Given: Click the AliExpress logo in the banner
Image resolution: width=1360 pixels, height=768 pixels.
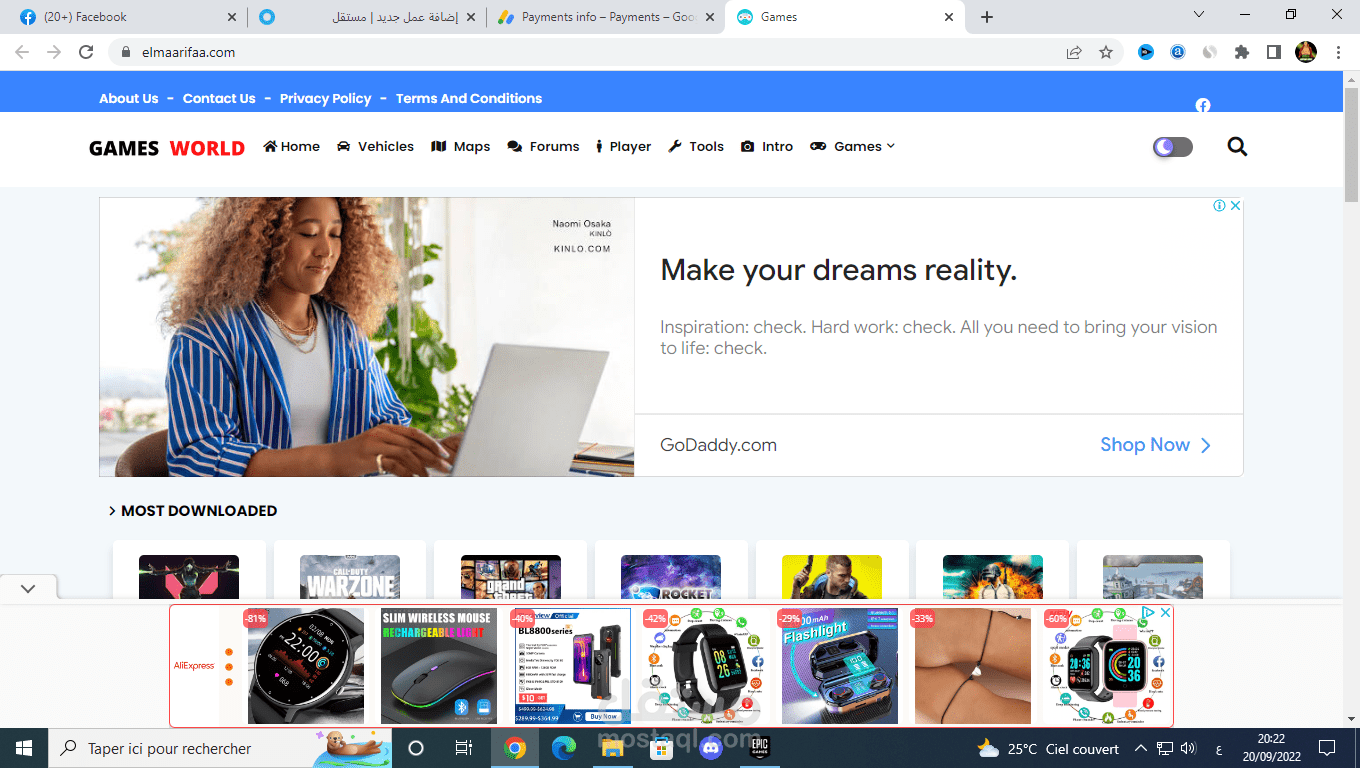Looking at the screenshot, I should click(194, 665).
